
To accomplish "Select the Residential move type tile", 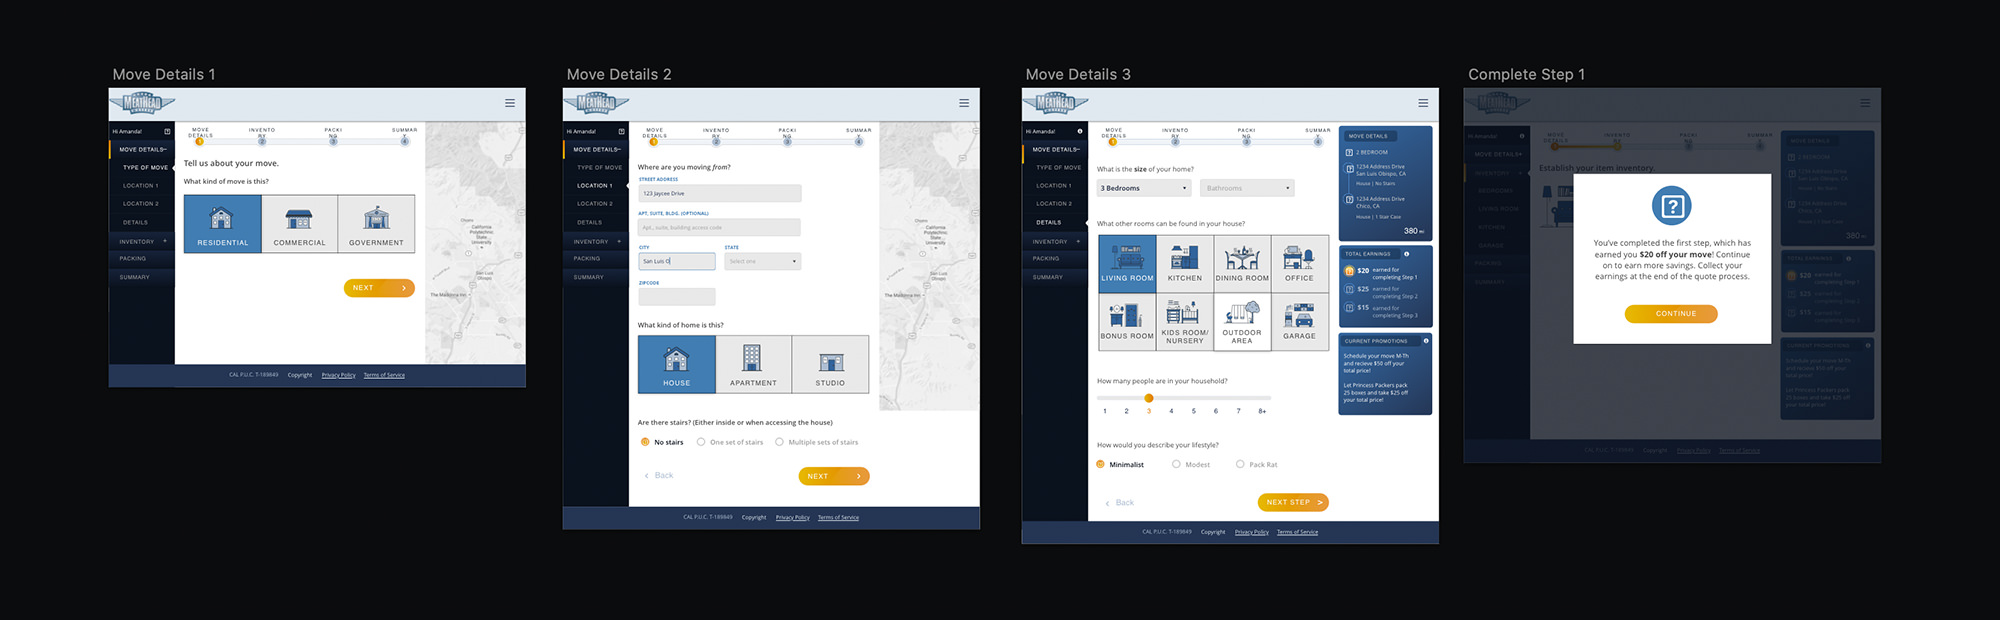I will pos(222,223).
